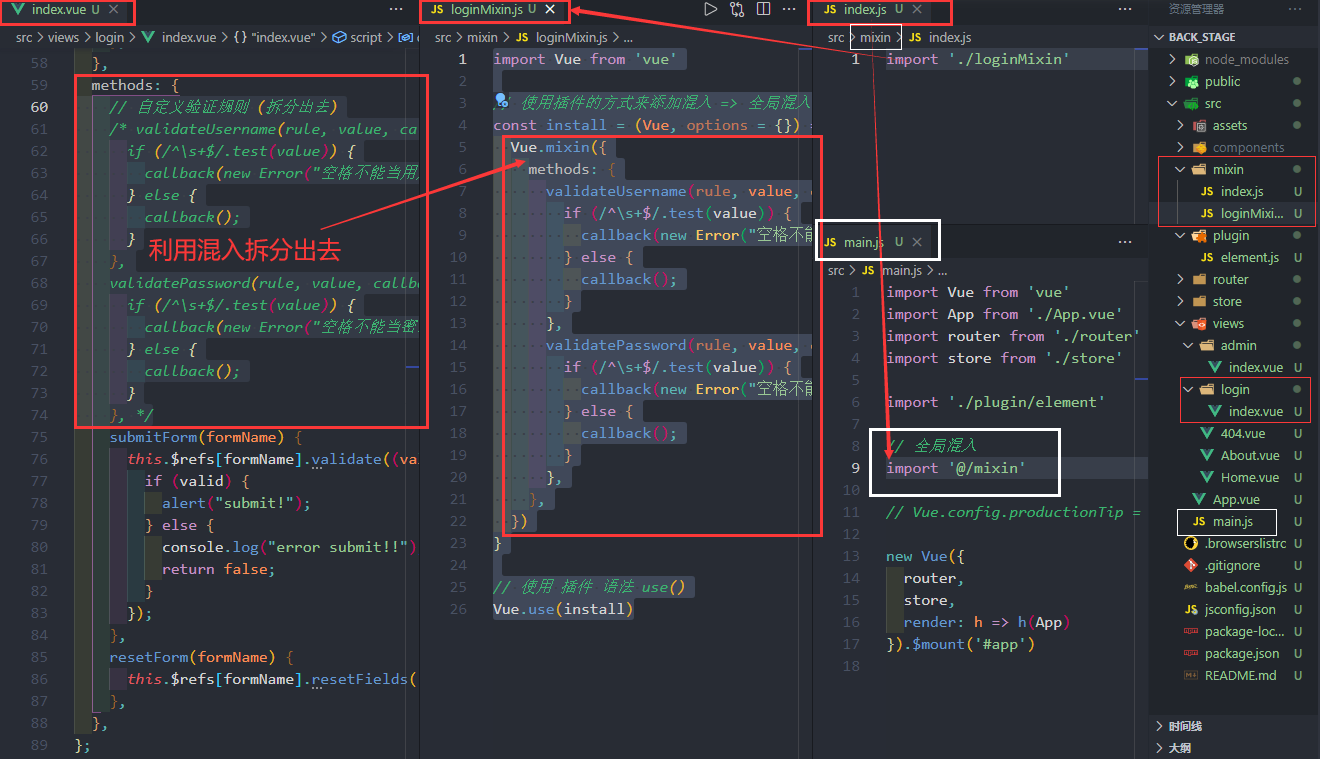Open the .gitignore file icon in explorer

pyautogui.click(x=1190, y=565)
